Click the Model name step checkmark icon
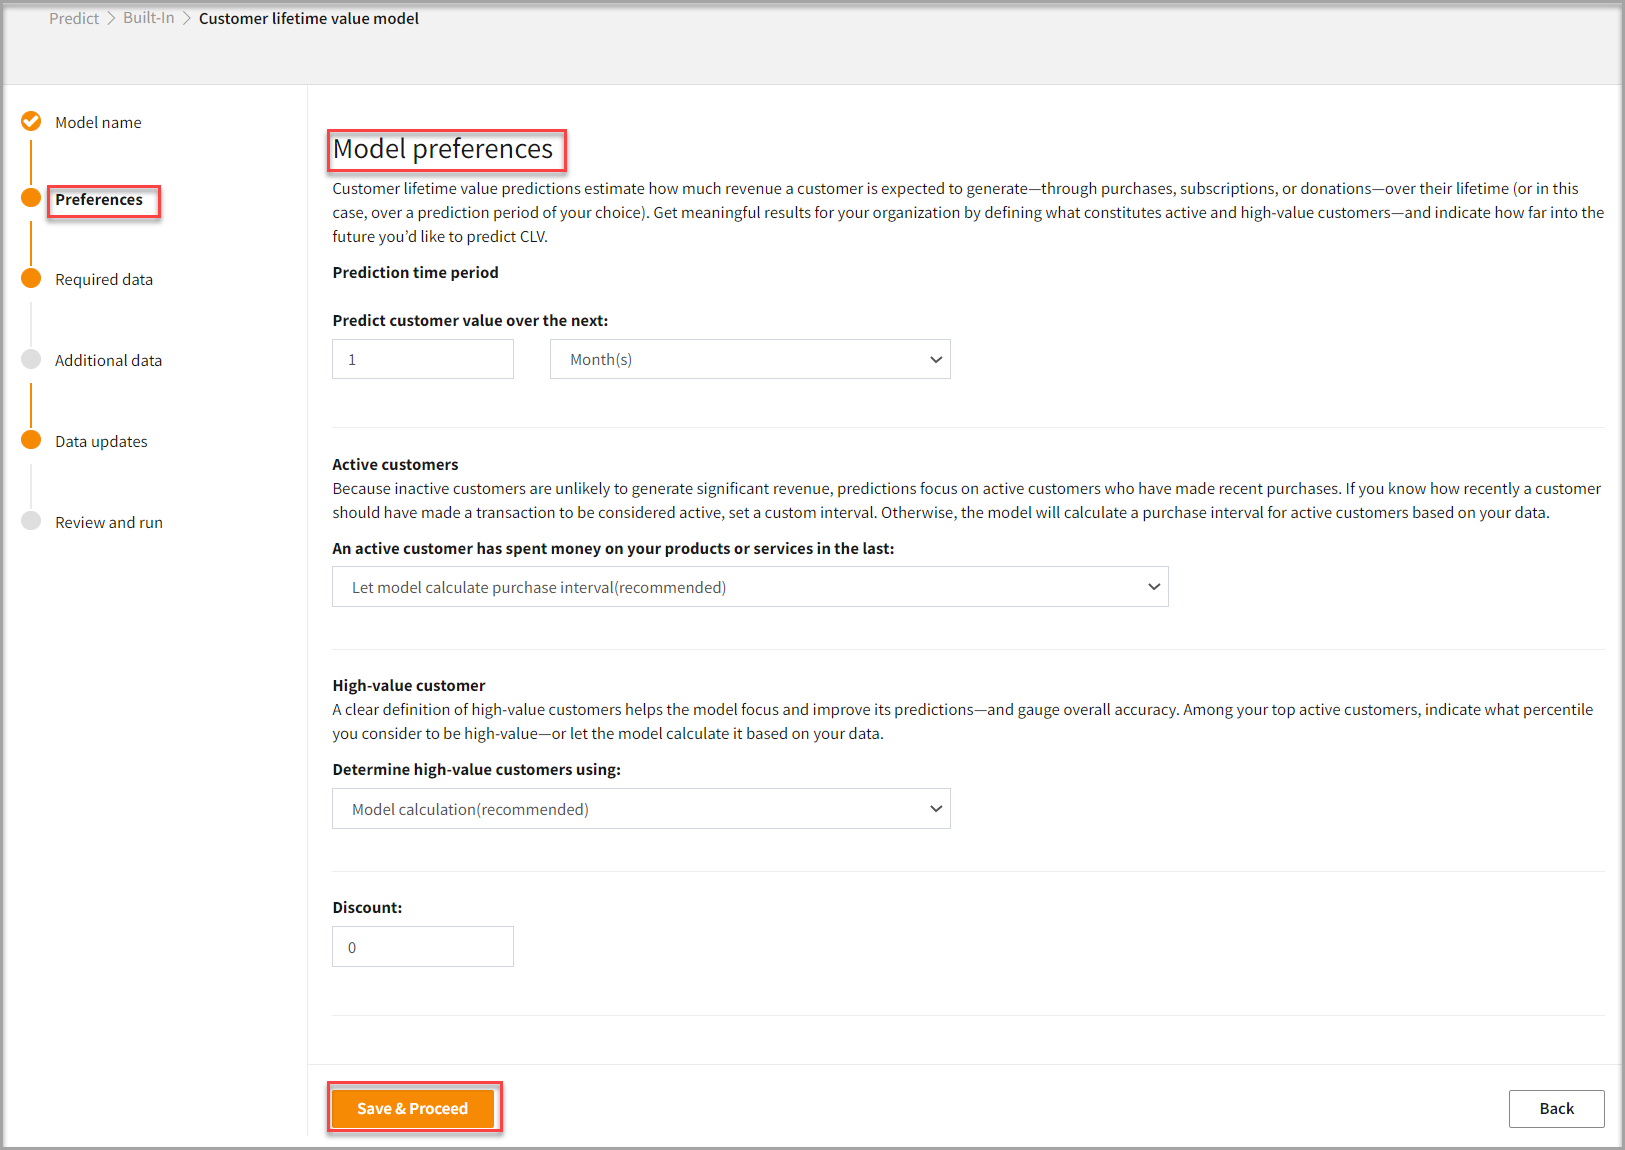1625x1150 pixels. 31,121
